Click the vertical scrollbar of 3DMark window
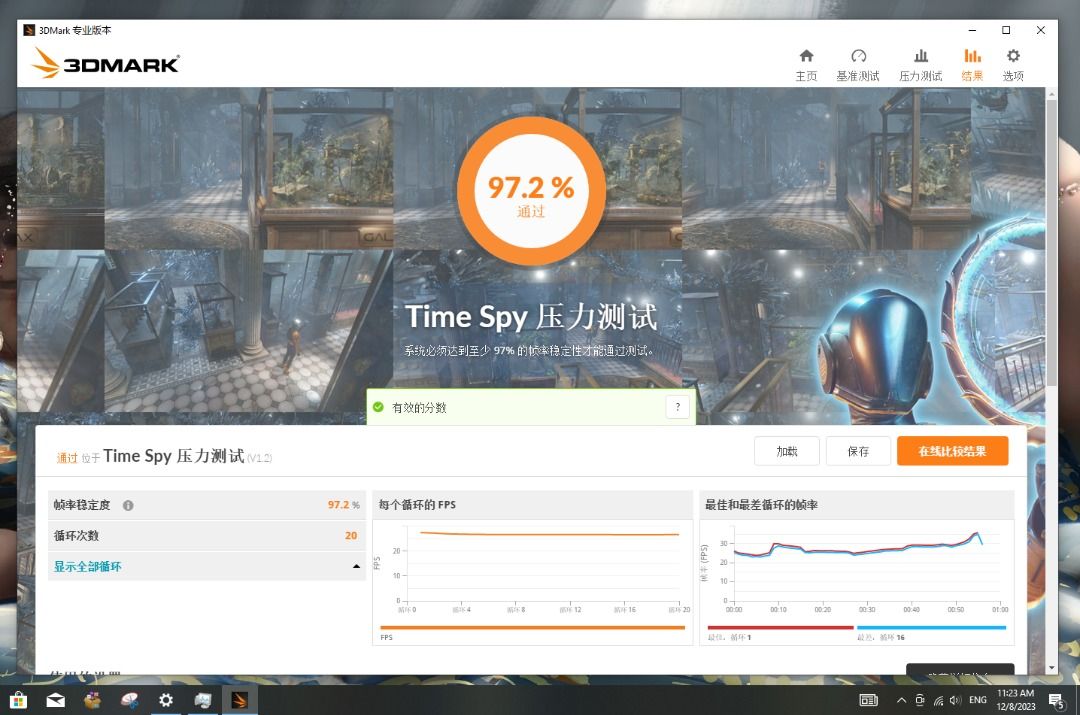 (1052, 241)
